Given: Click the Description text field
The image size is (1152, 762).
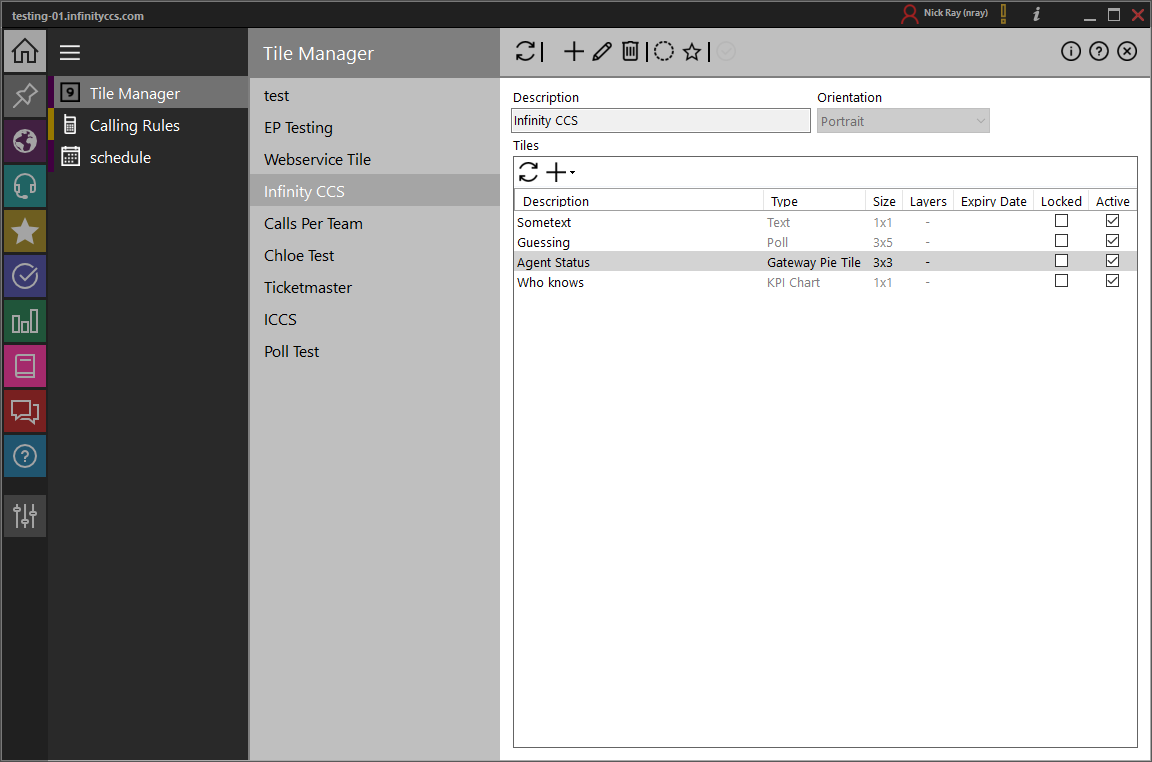Looking at the screenshot, I should click(x=660, y=121).
